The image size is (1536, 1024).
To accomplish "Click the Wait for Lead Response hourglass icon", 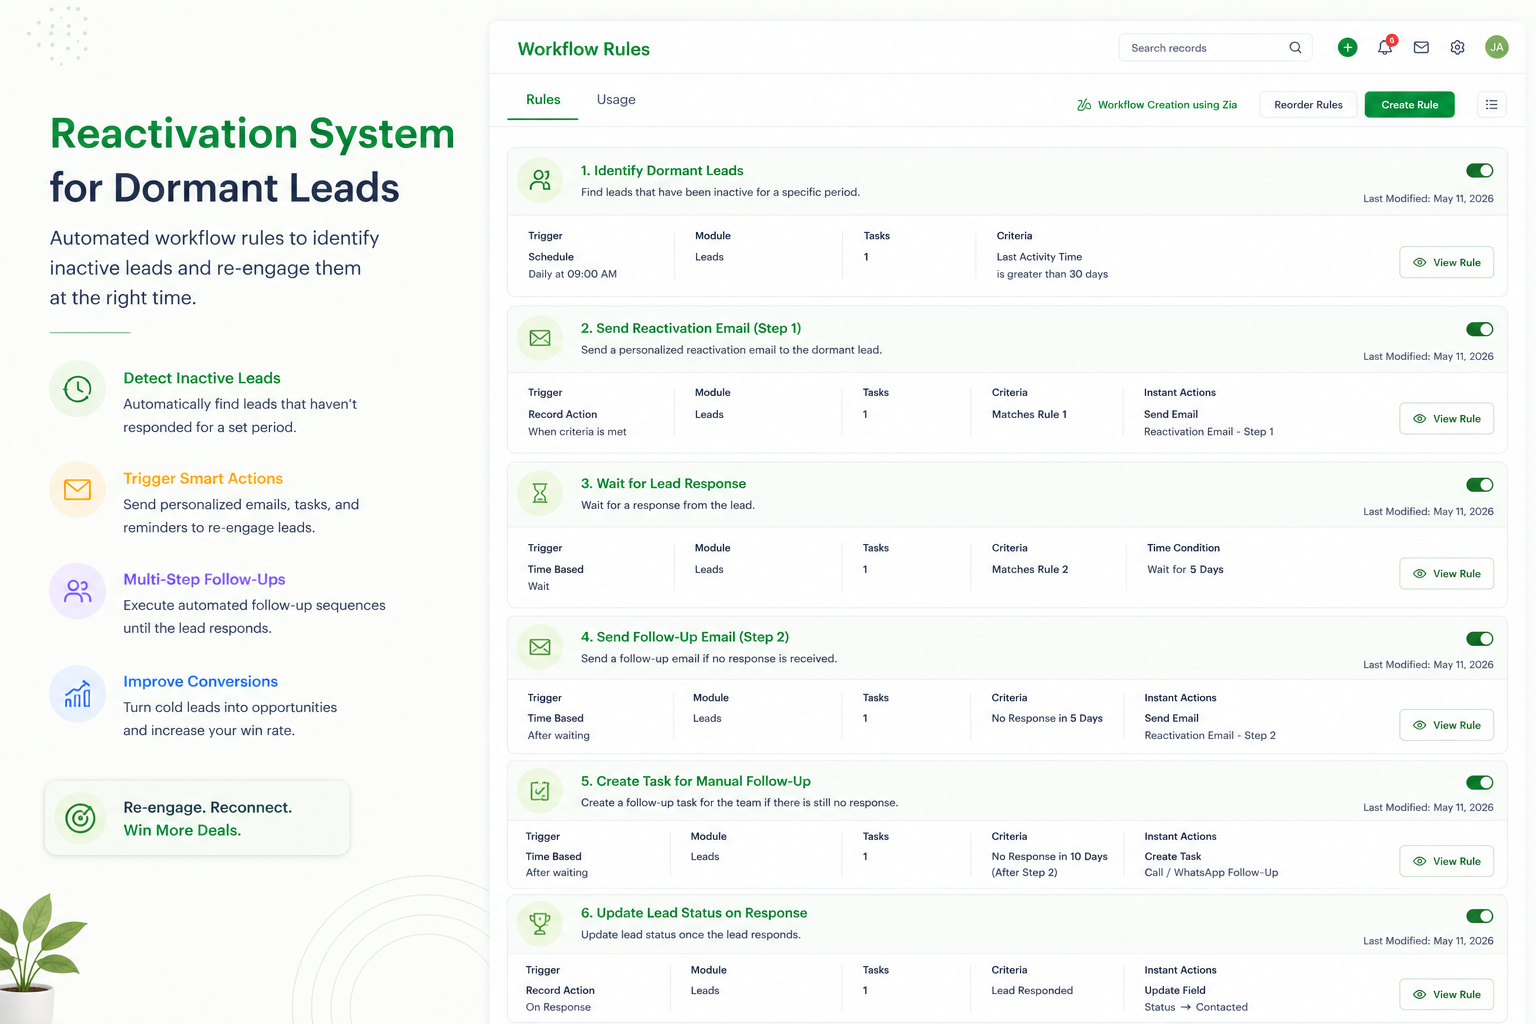I will [x=540, y=493].
